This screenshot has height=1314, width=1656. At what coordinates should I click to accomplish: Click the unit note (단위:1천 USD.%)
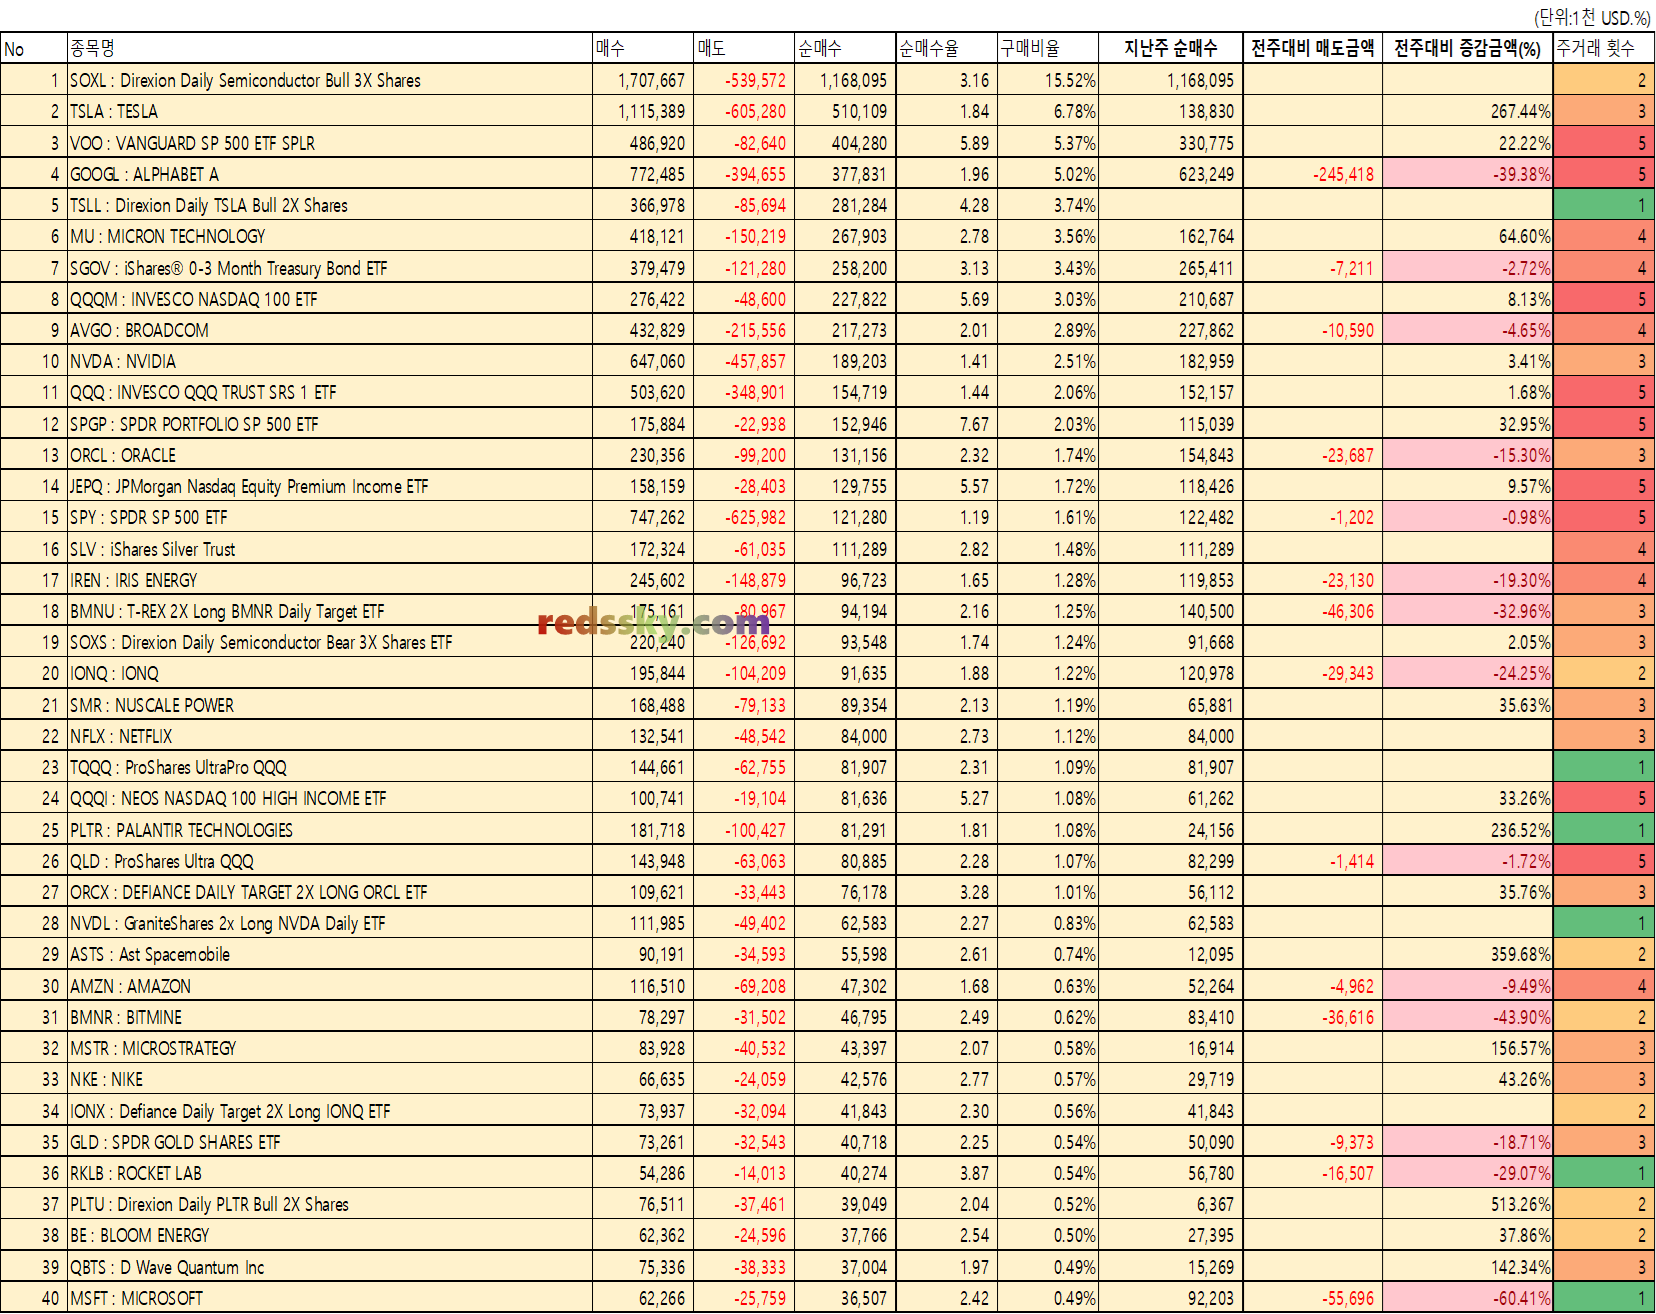[1592, 17]
